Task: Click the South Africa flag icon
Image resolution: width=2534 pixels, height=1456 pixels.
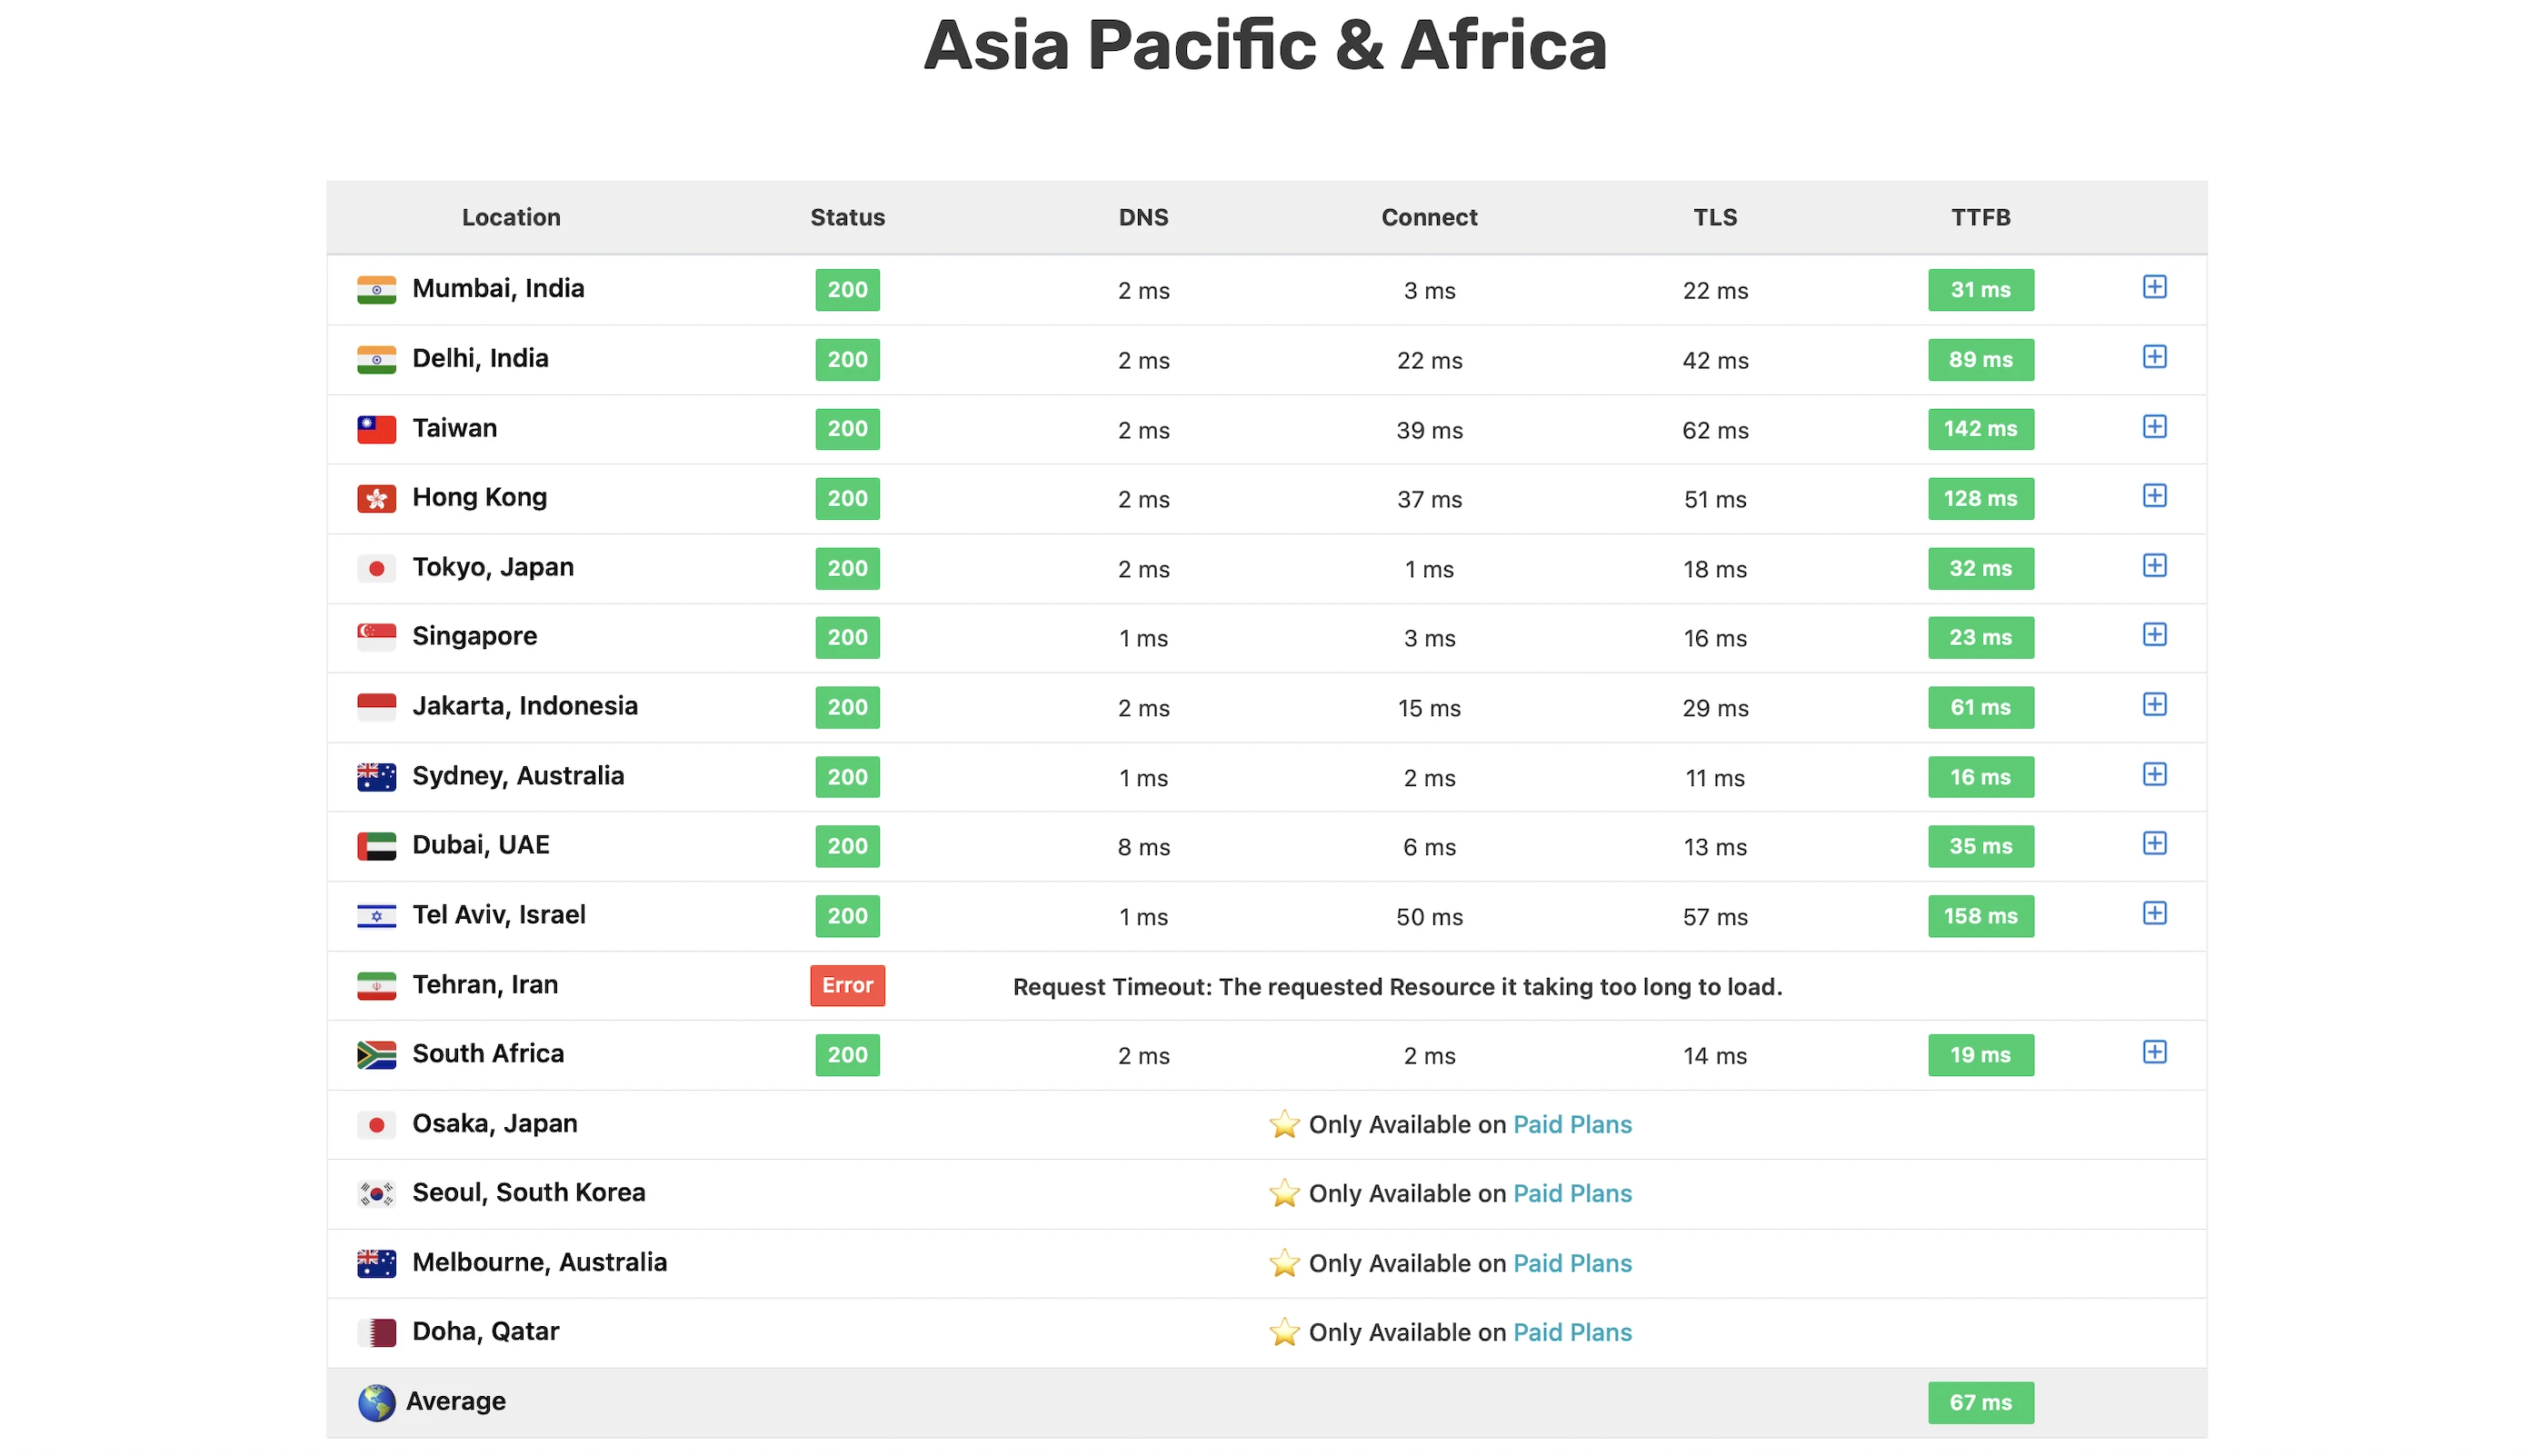Action: coord(376,1054)
